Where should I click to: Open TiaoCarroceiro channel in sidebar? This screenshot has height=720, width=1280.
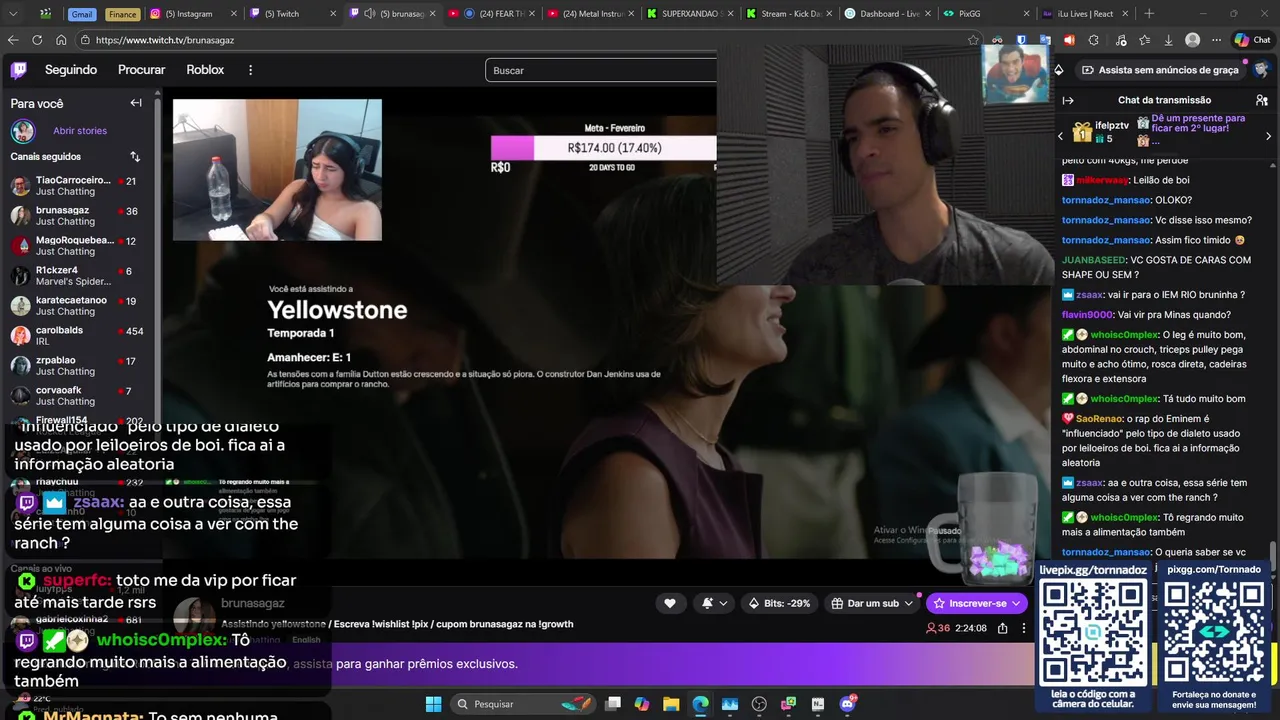(78, 186)
